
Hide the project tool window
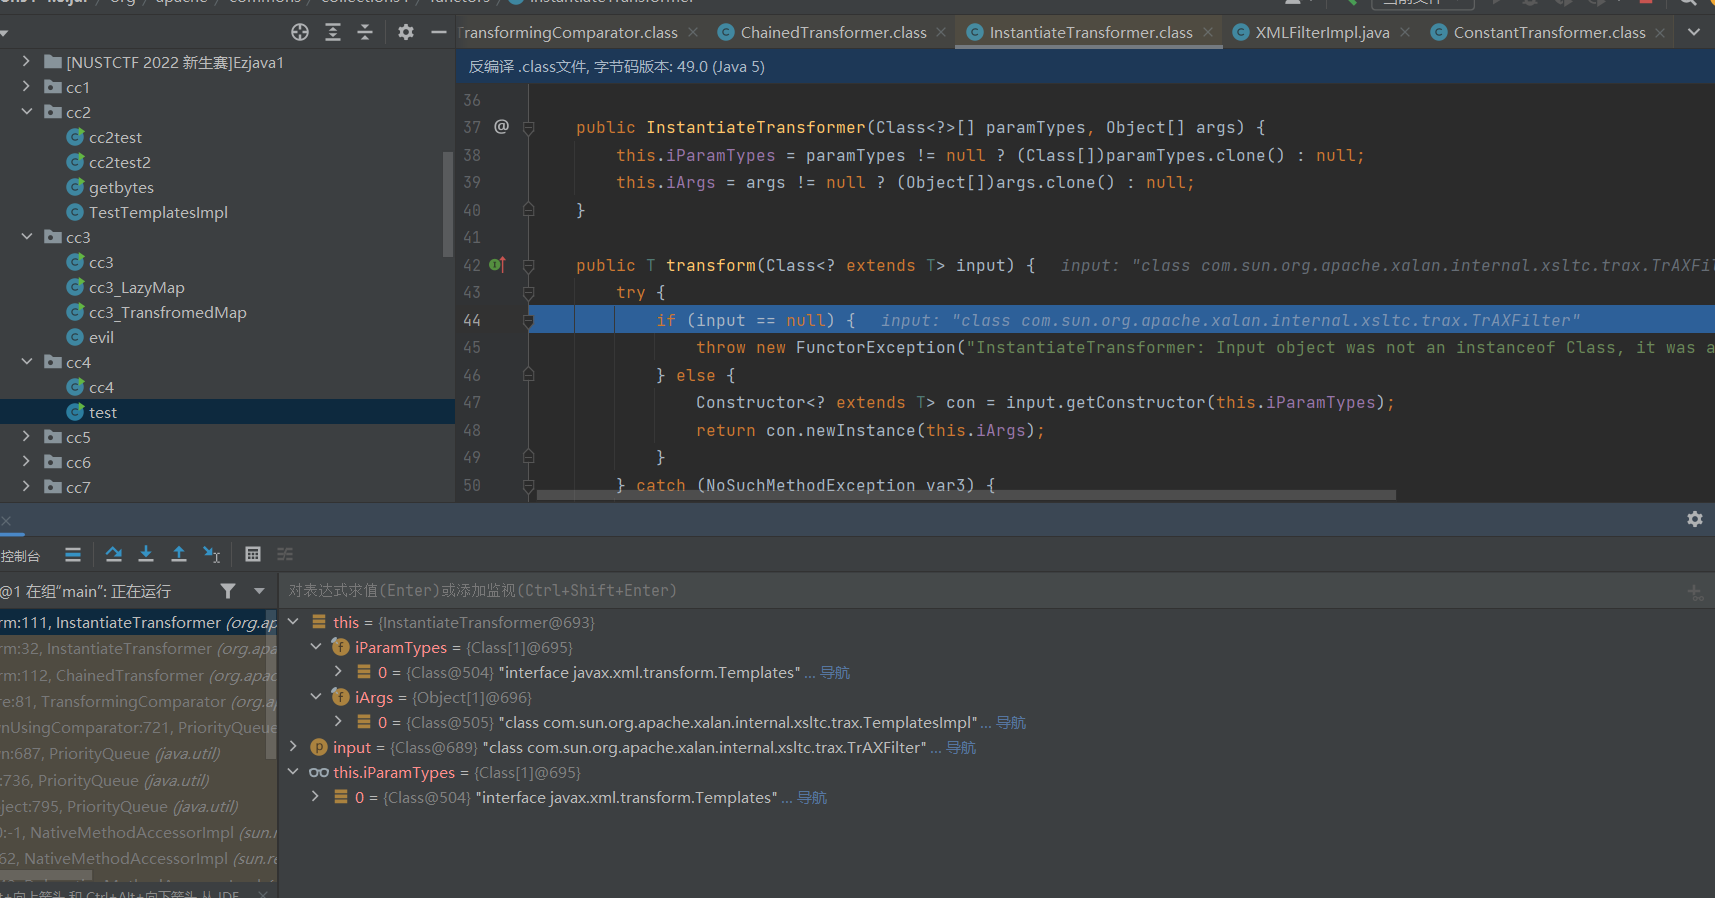point(438,32)
